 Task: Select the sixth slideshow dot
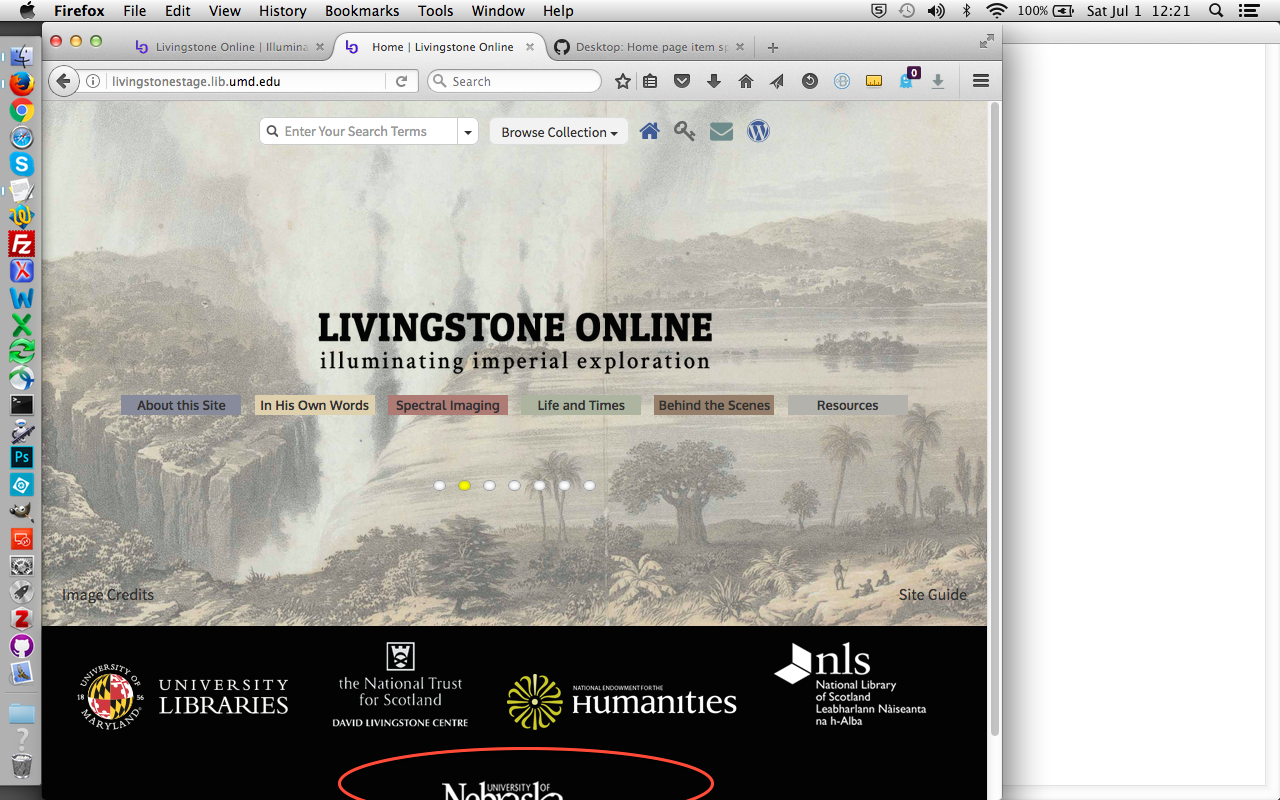(564, 486)
